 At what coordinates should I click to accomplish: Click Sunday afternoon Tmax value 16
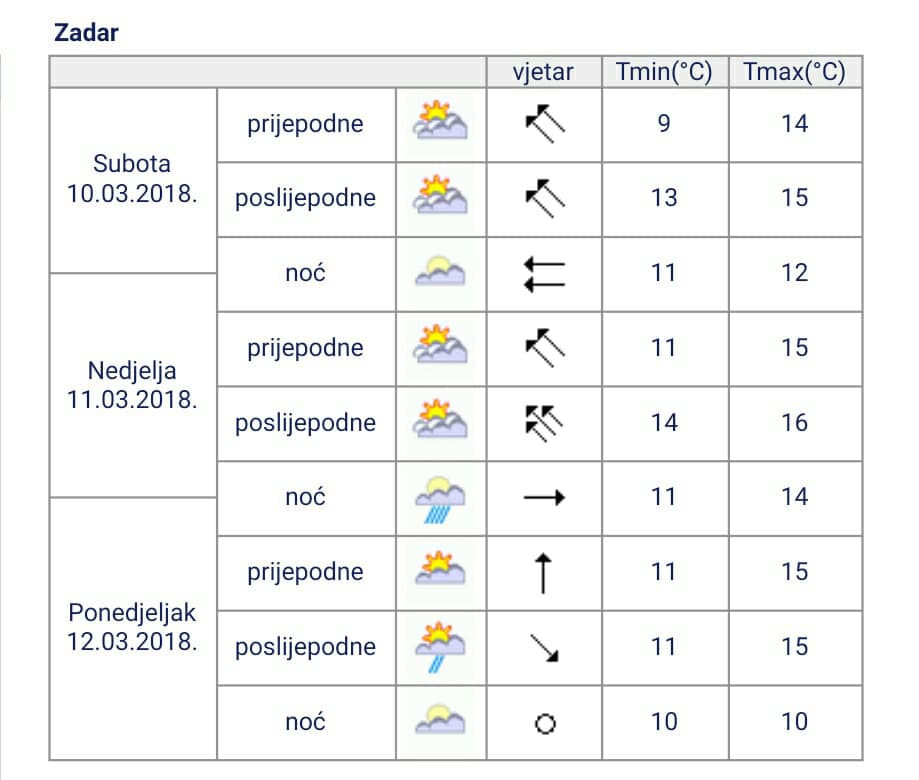point(794,422)
